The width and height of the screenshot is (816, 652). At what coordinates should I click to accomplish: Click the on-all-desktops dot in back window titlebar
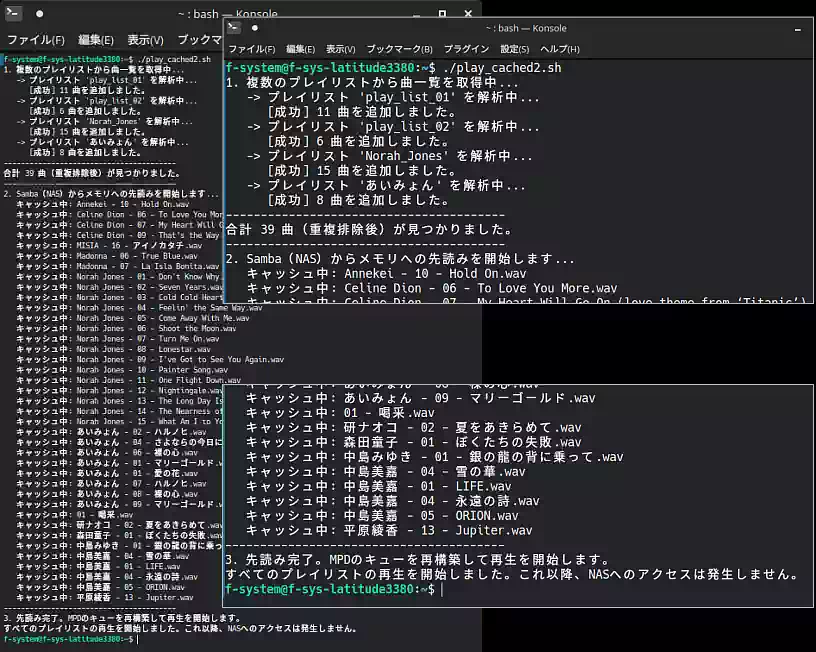40,14
